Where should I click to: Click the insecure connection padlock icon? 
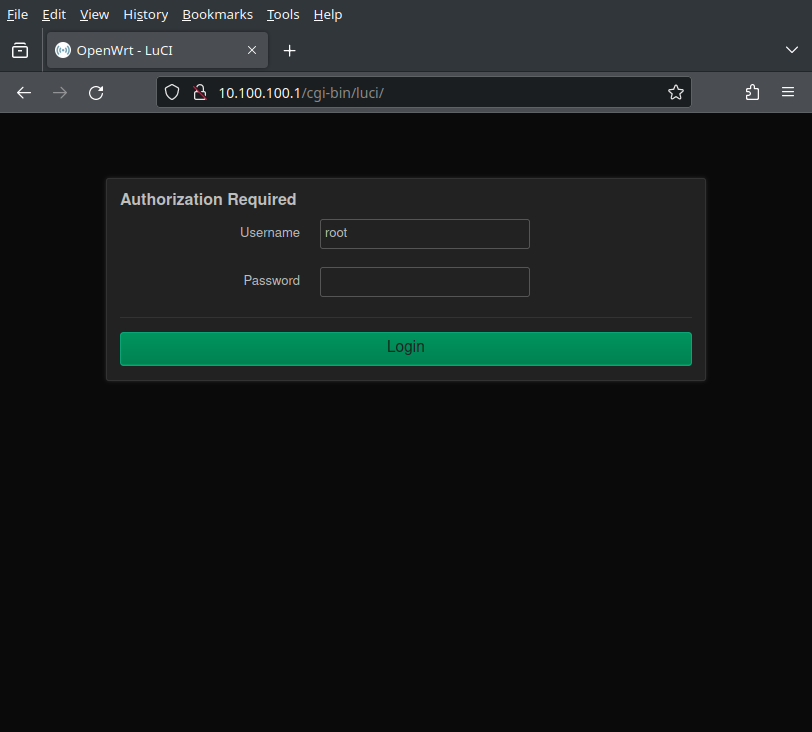(200, 93)
